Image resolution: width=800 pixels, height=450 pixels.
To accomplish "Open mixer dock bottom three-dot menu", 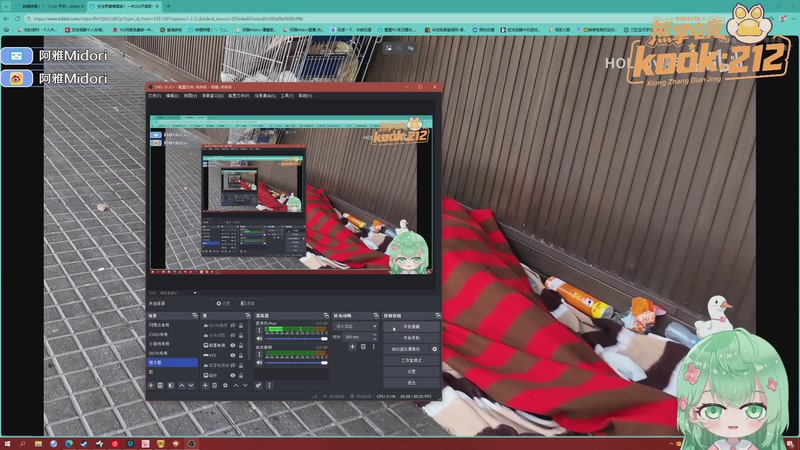I will point(269,385).
